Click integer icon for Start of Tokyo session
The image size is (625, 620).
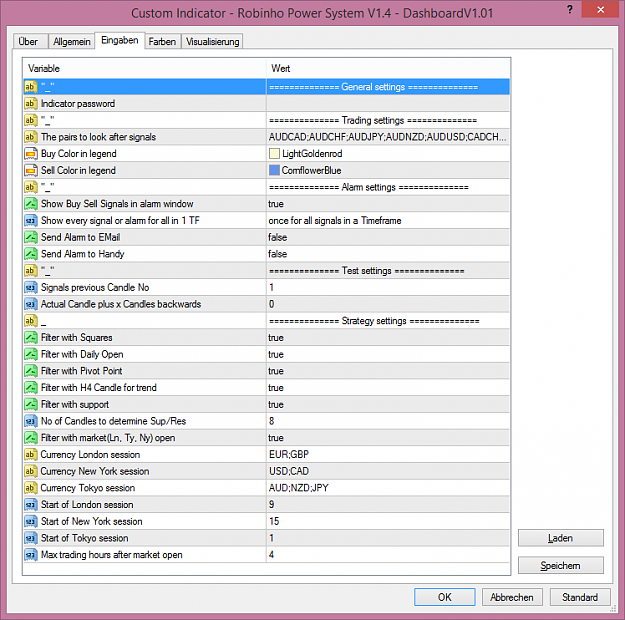coord(31,538)
